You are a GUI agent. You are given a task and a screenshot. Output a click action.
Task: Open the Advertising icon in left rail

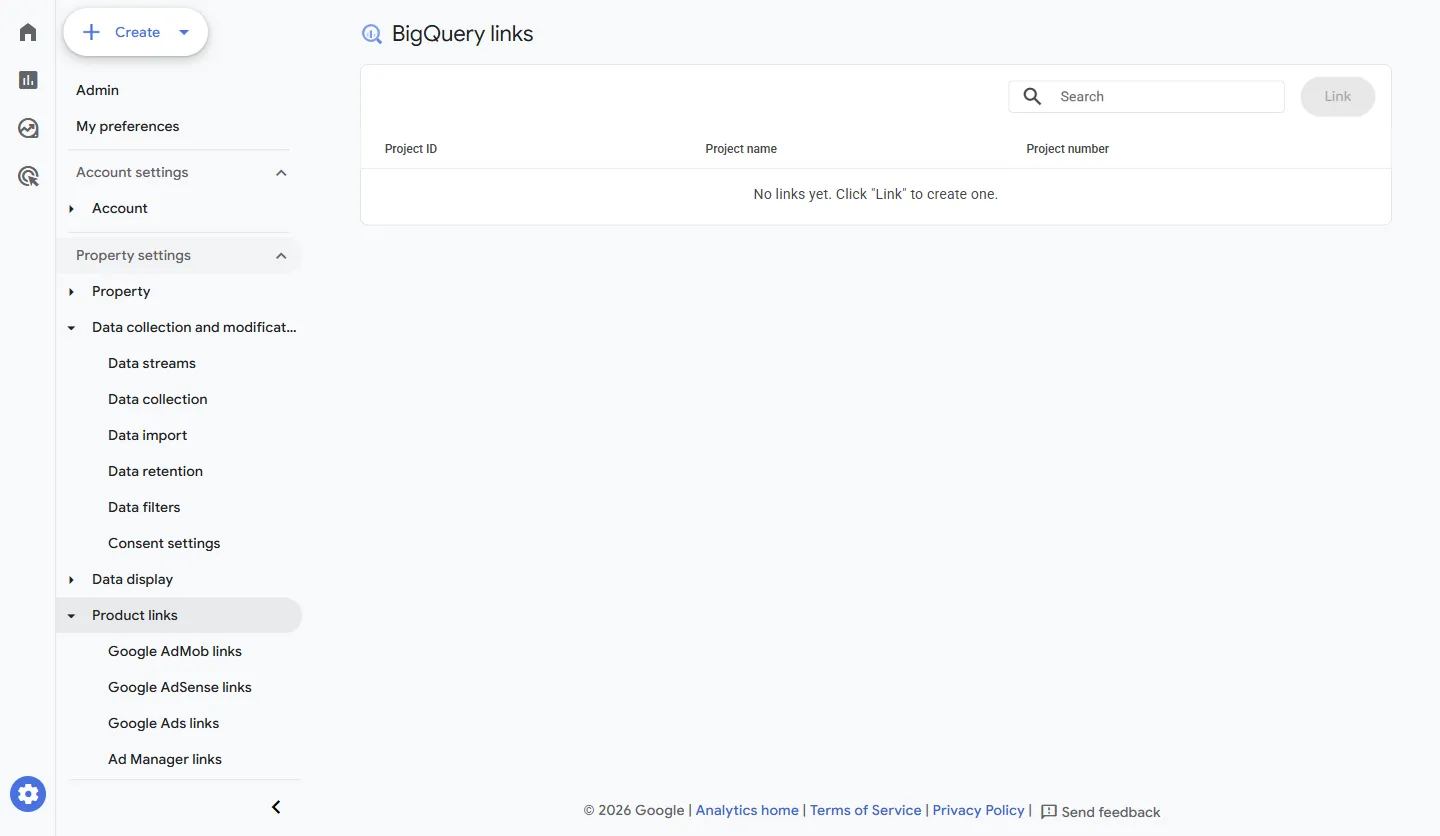(x=28, y=177)
